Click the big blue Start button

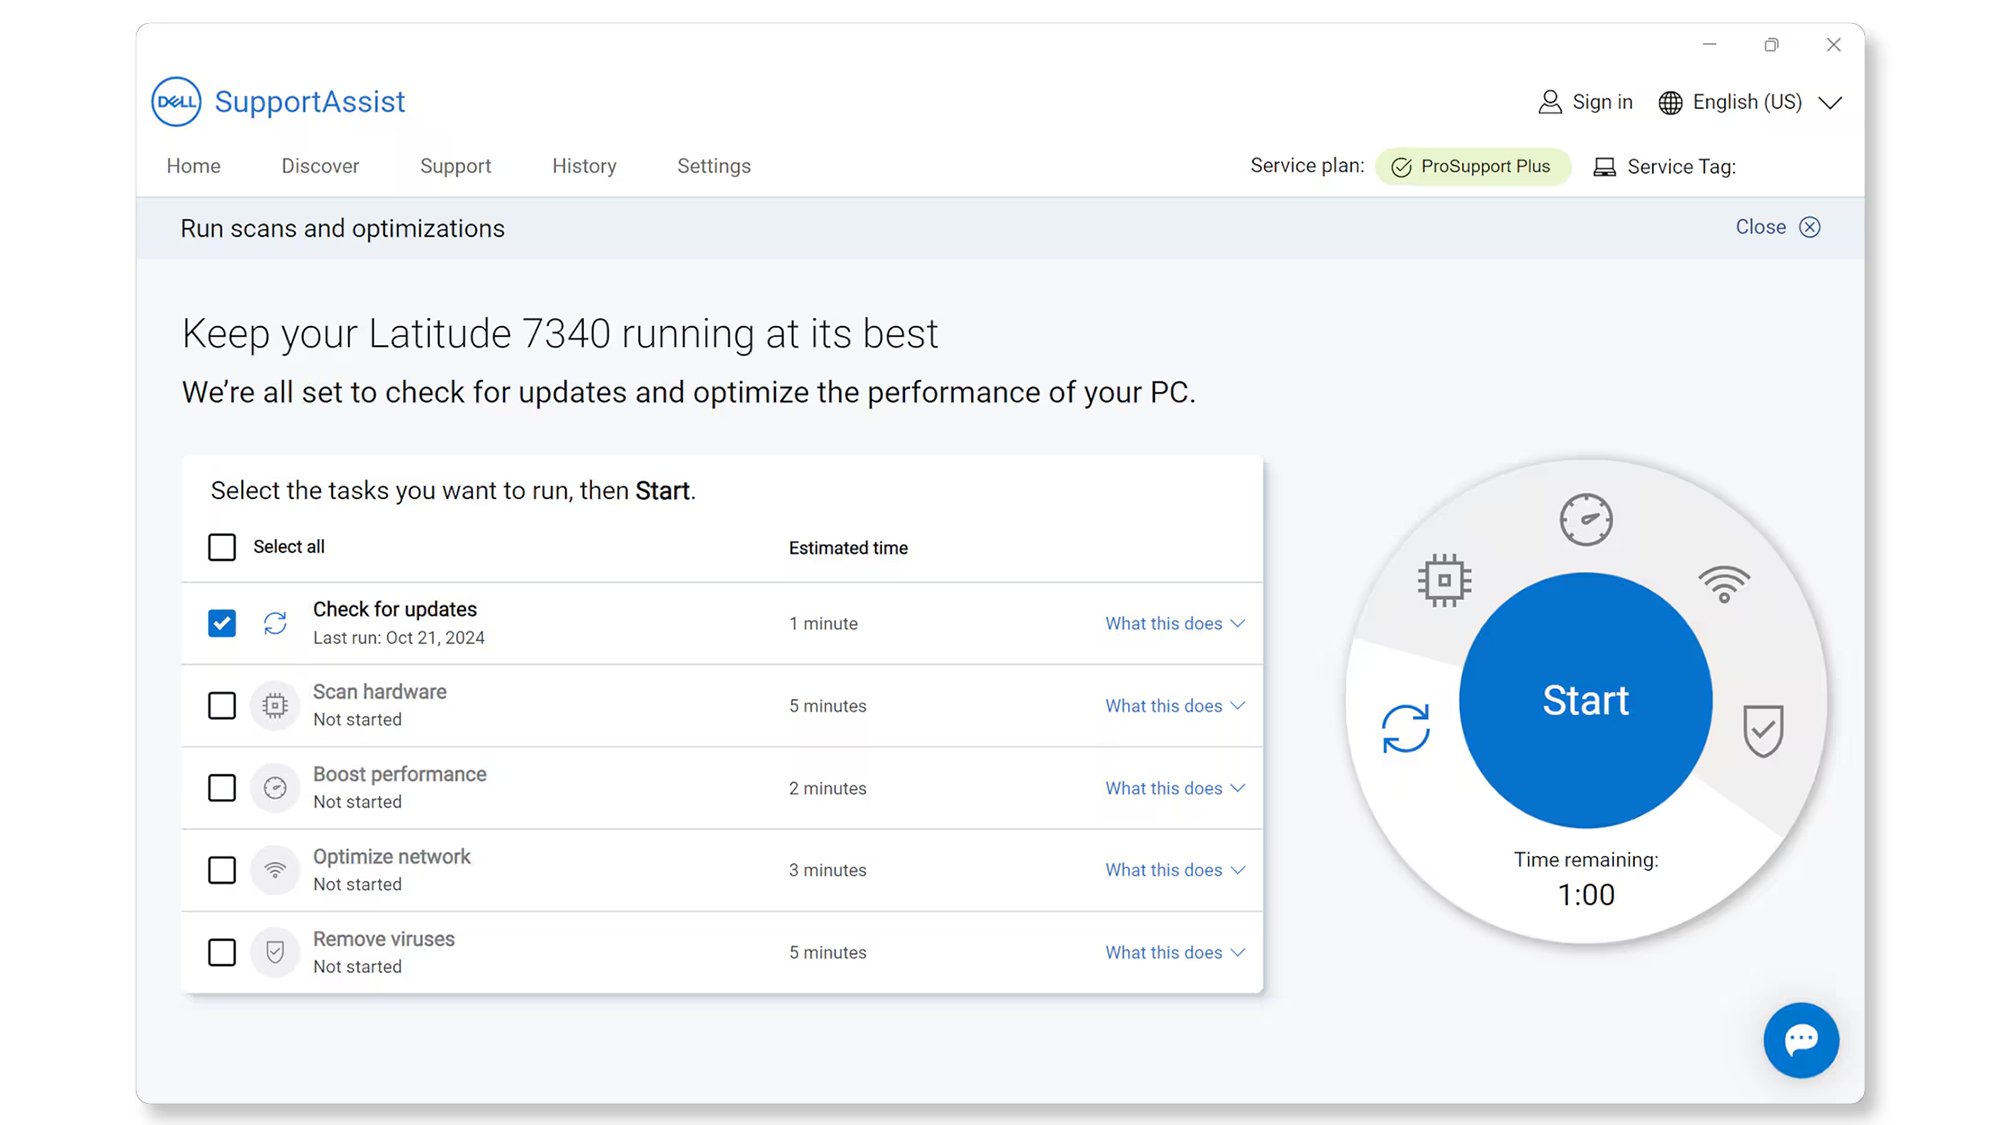click(x=1586, y=700)
